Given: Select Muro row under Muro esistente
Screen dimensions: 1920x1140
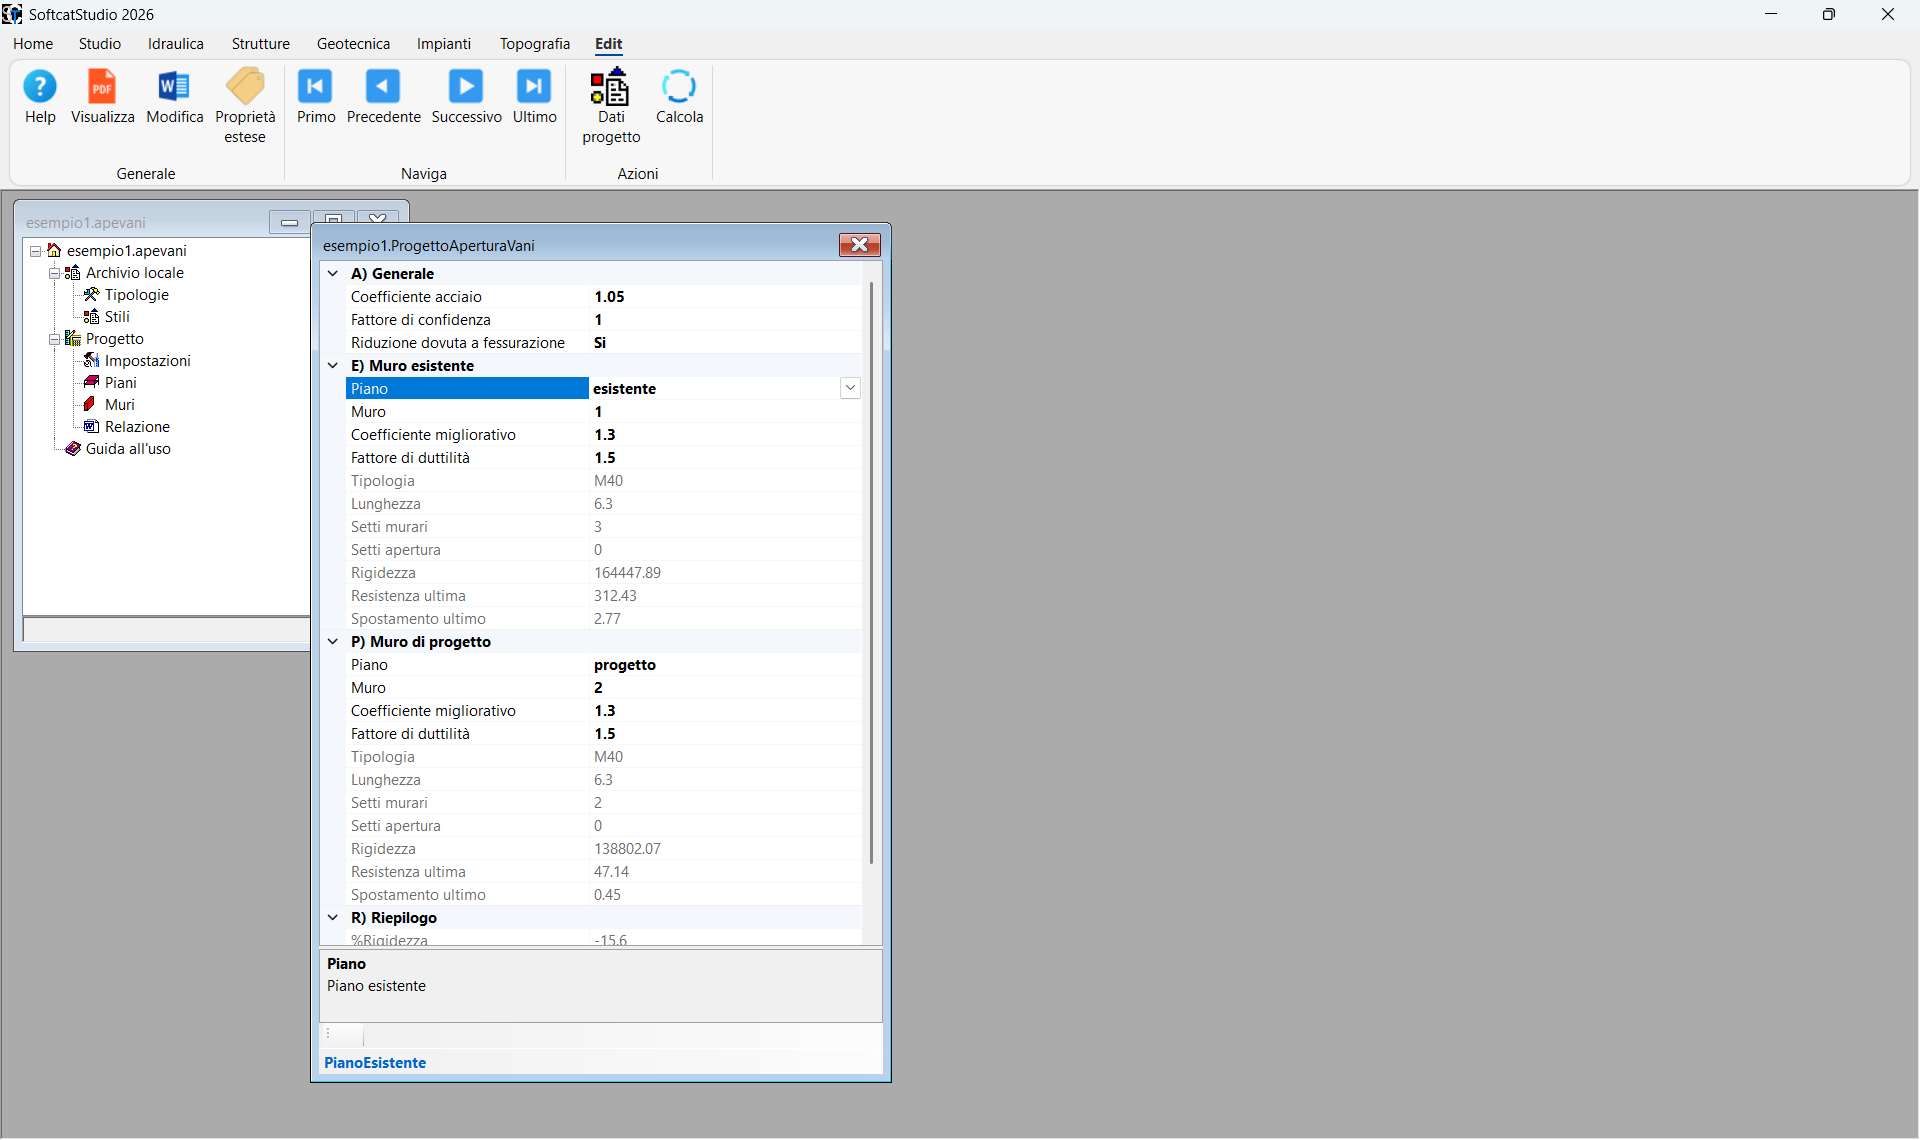Looking at the screenshot, I should click(604, 412).
